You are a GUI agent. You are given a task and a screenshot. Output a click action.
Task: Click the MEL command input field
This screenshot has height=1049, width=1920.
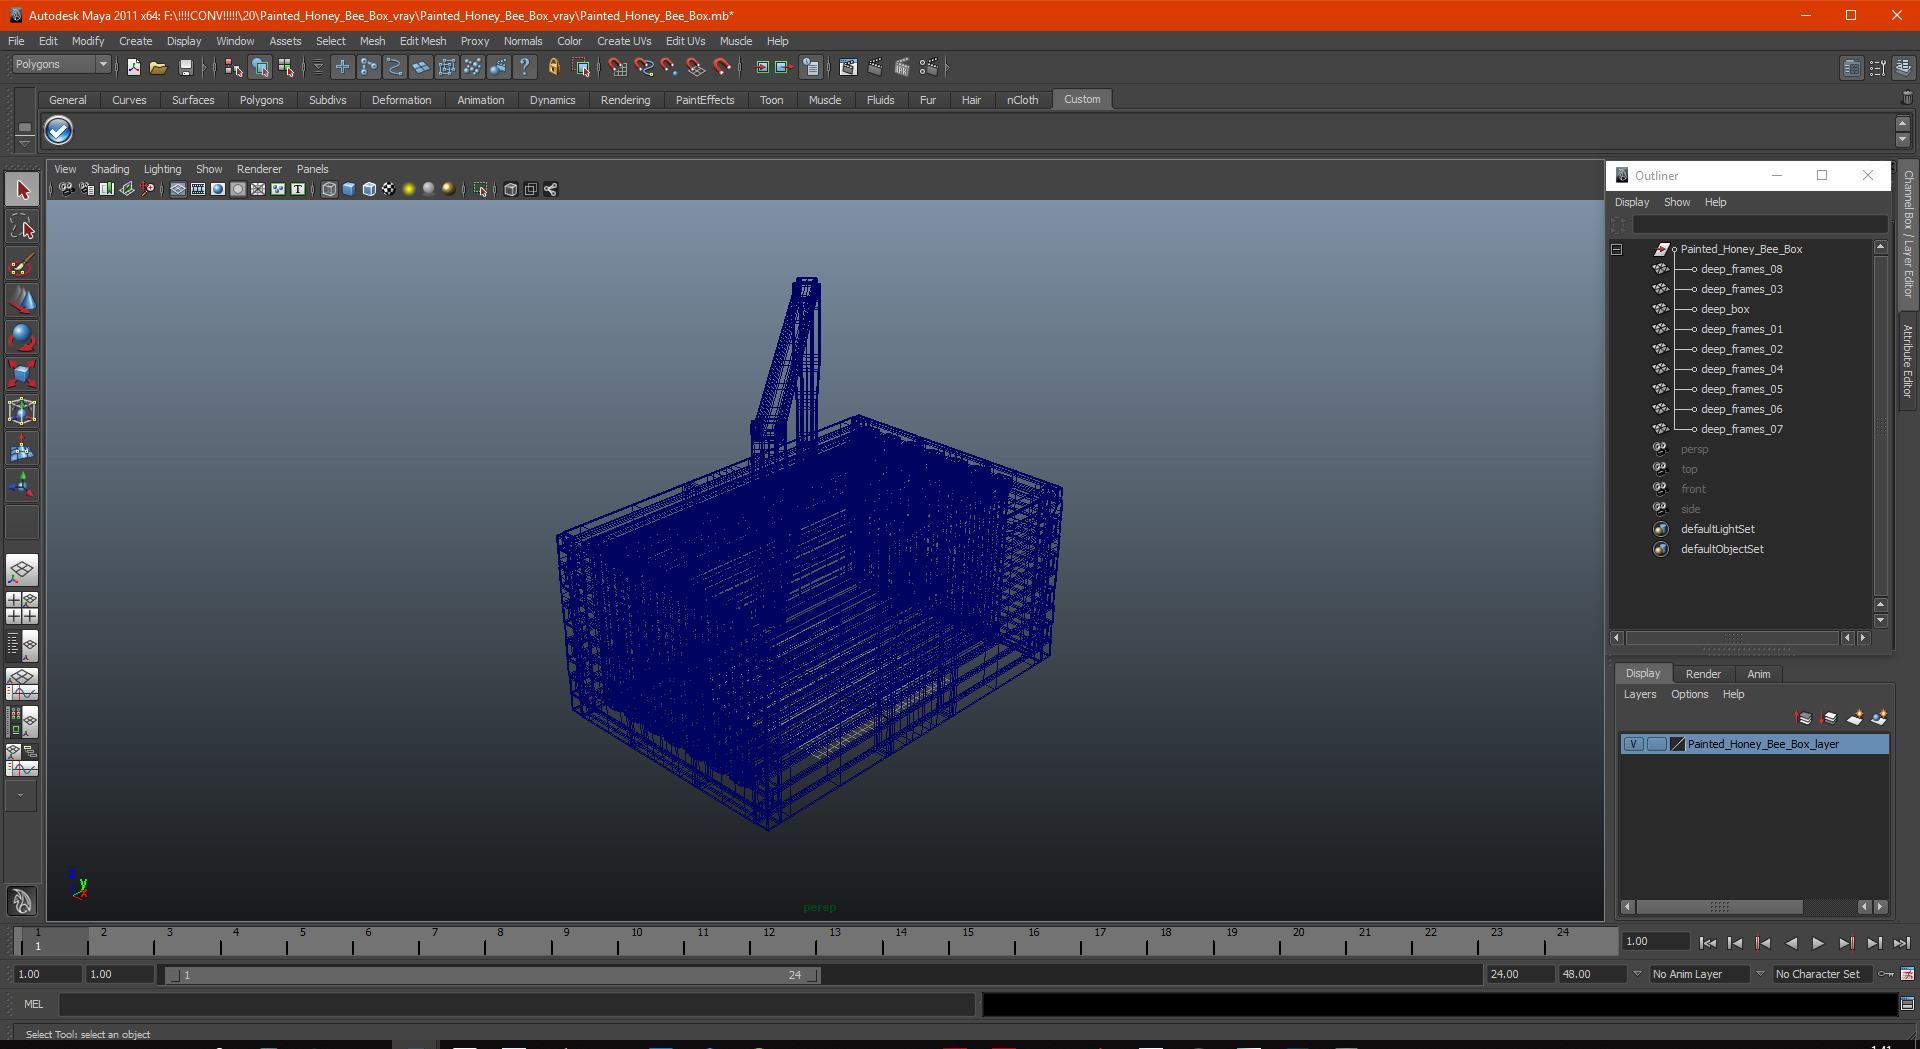pyautogui.click(x=516, y=1004)
